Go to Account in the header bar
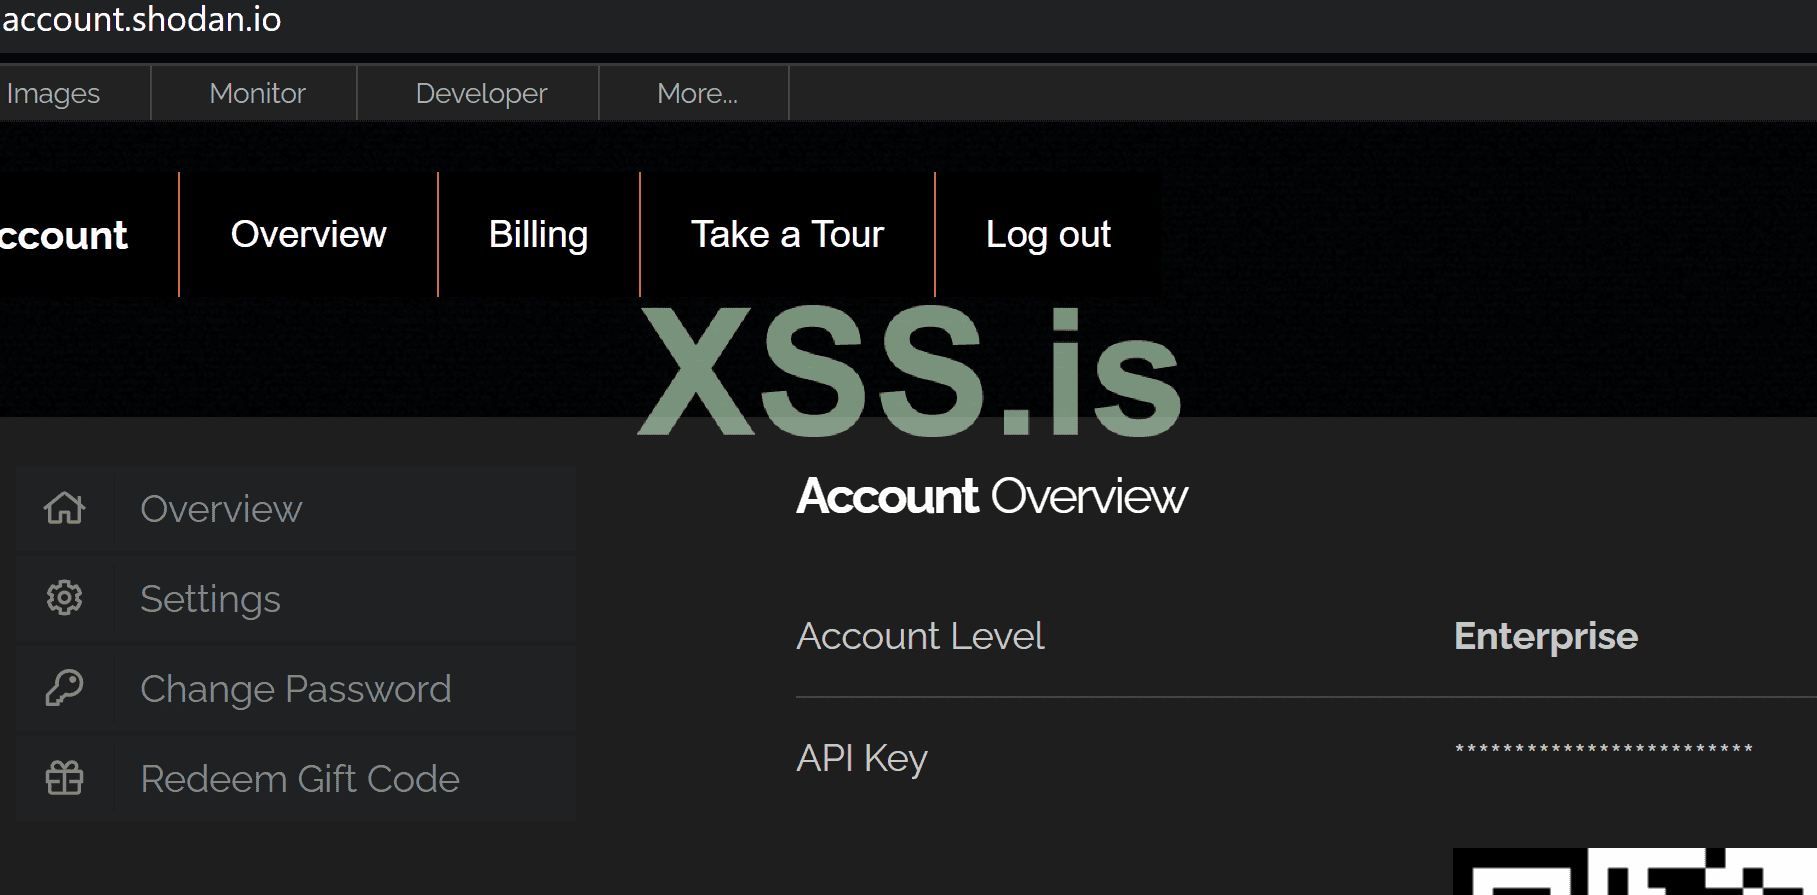 point(64,235)
